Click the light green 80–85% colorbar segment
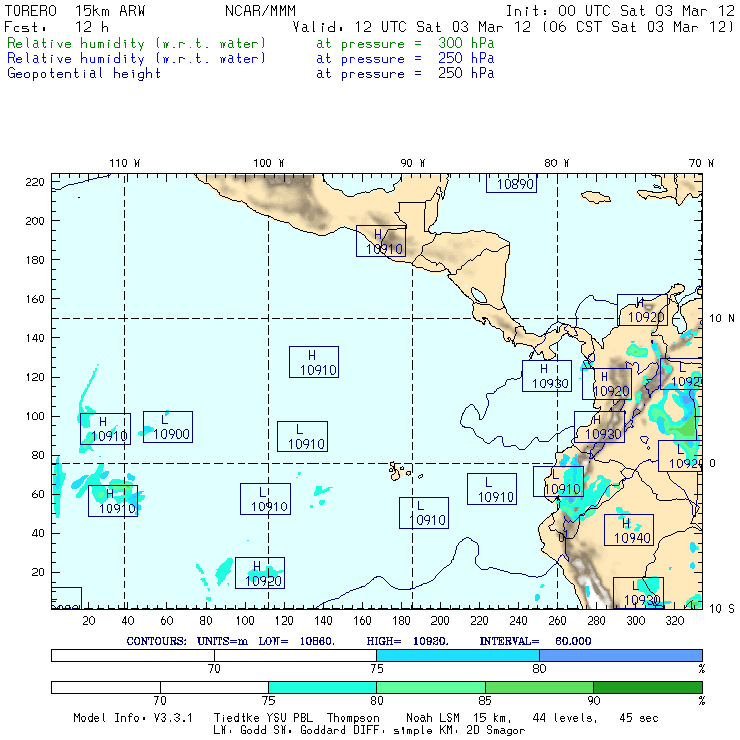This screenshot has height=740, width=740. pyautogui.click(x=431, y=687)
